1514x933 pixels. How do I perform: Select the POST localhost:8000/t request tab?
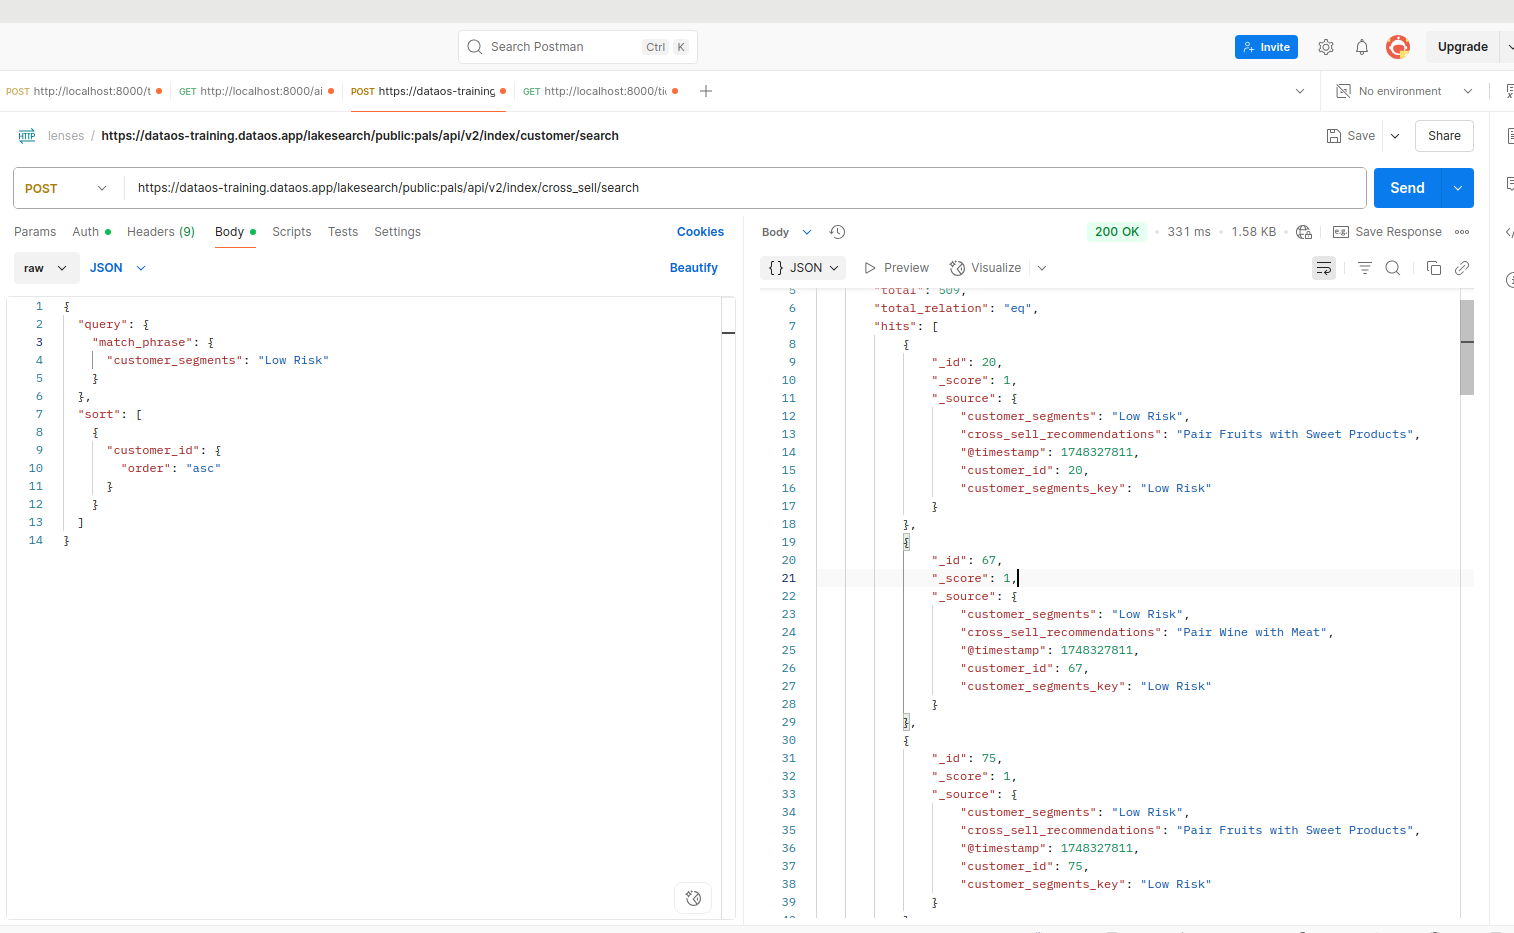(84, 91)
